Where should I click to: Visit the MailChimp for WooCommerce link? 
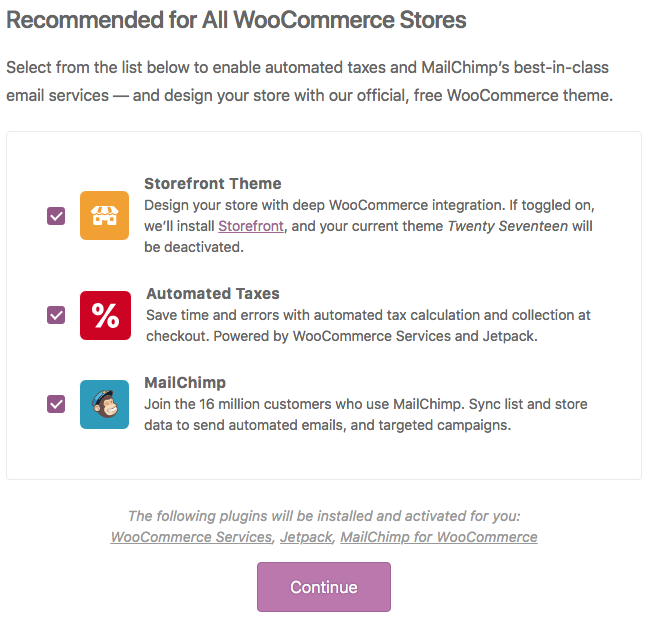tap(439, 537)
